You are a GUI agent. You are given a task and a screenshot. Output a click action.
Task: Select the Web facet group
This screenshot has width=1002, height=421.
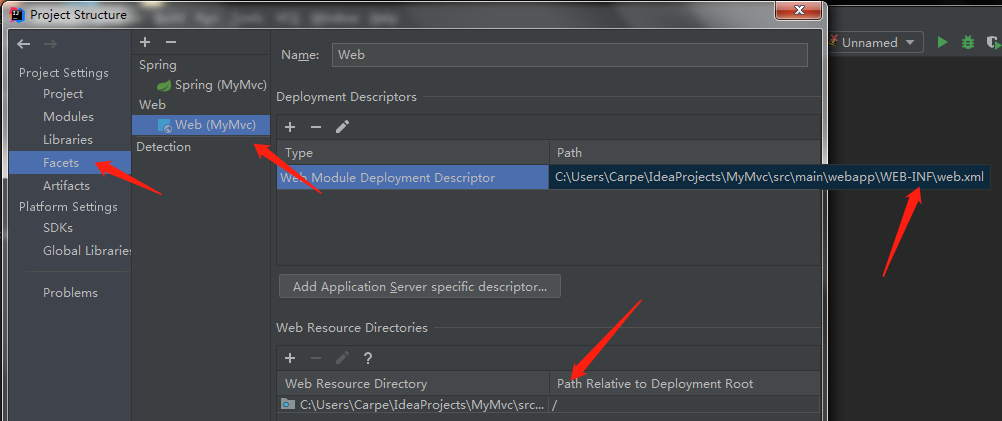pos(152,105)
